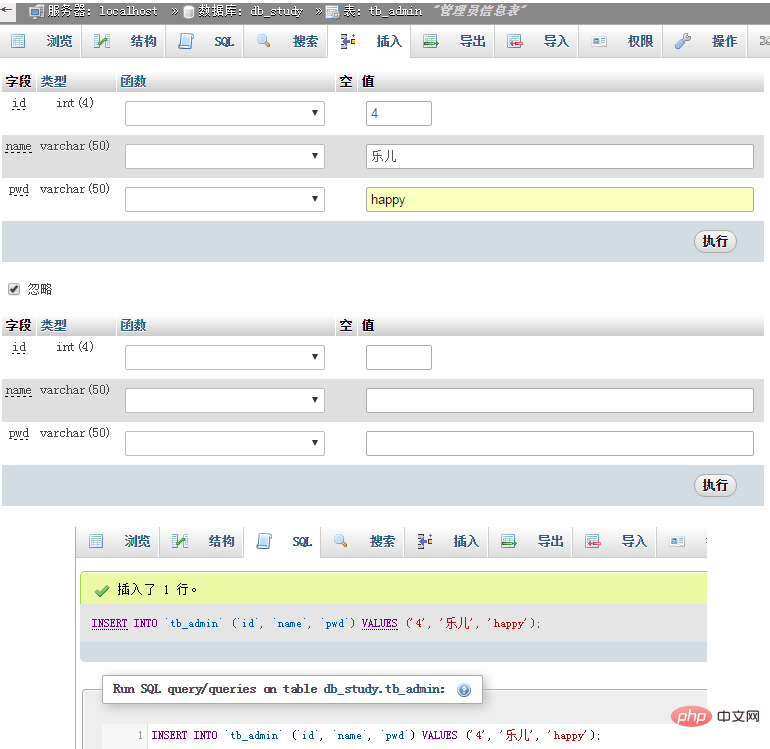Open the 权限 tab in the top tab bar
The image size is (770, 749).
(x=621, y=41)
